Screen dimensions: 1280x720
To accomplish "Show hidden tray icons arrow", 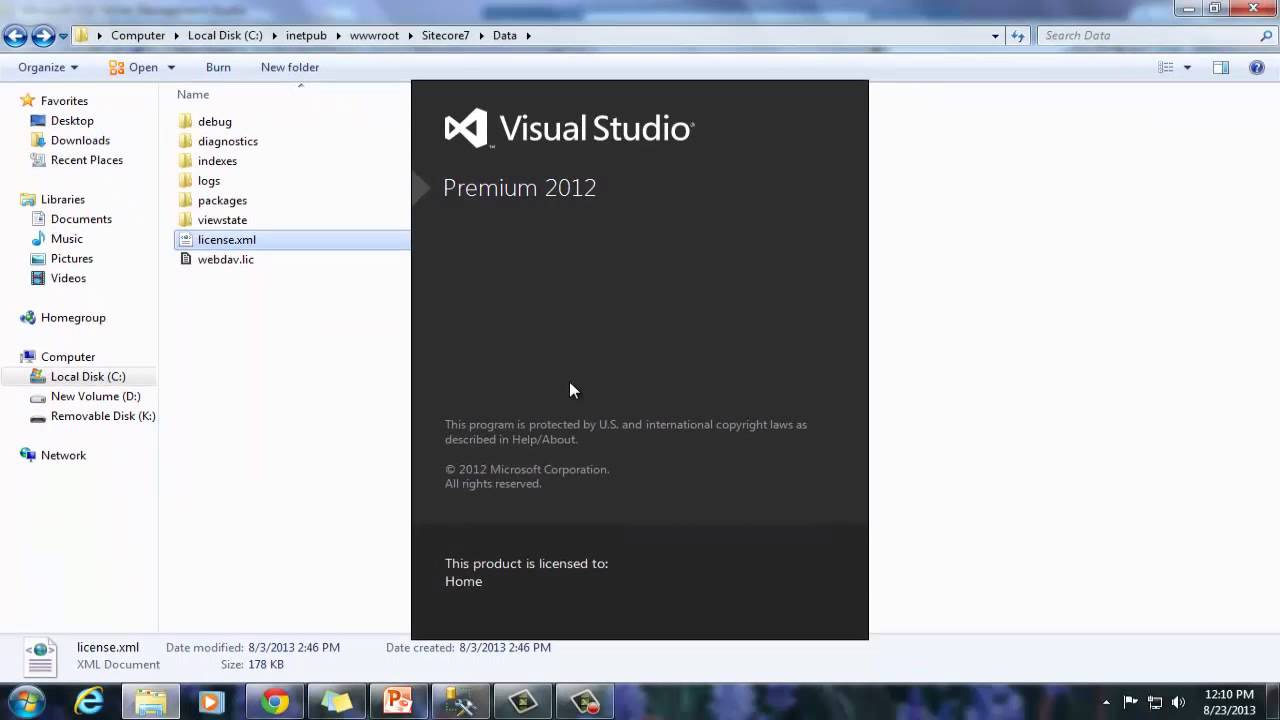I will pos(1106,702).
